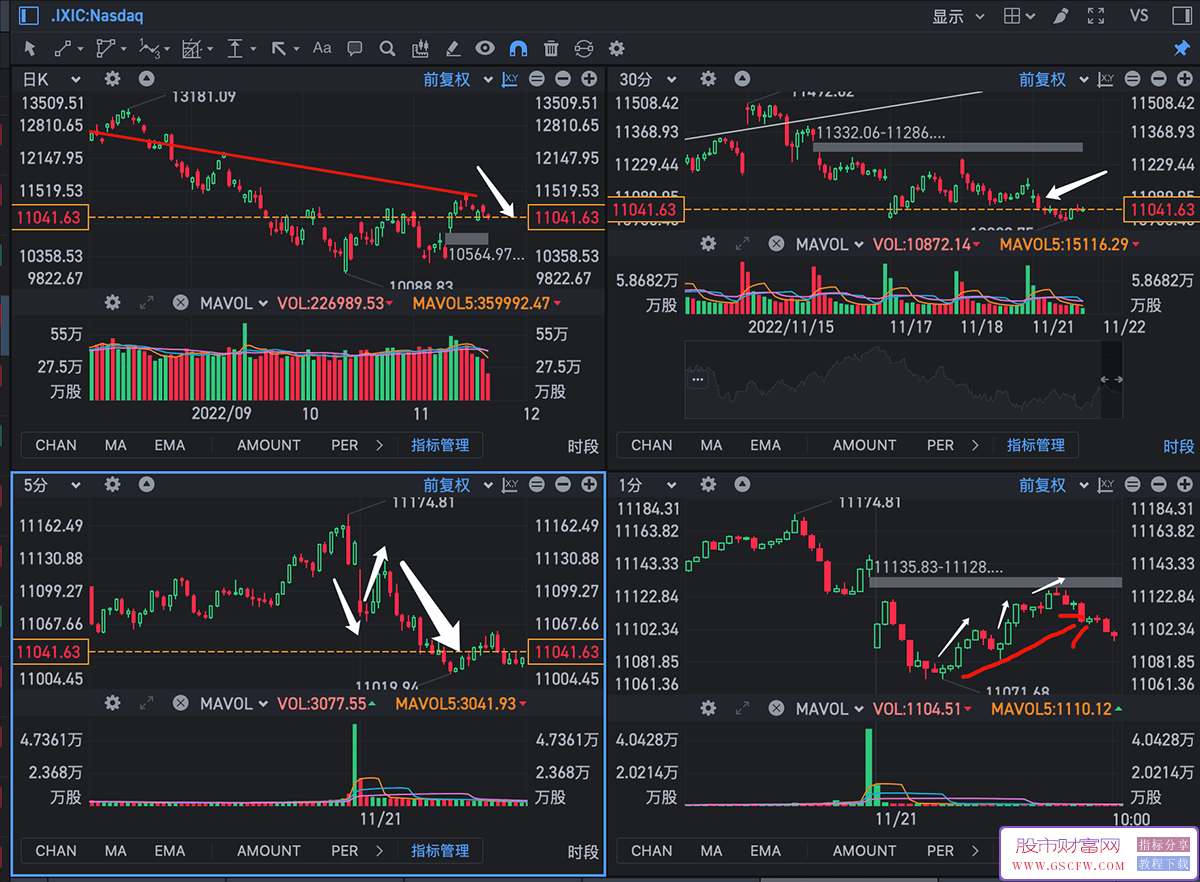Toggle XY axis mode in 5分 chart
1200x882 pixels.
pos(510,485)
